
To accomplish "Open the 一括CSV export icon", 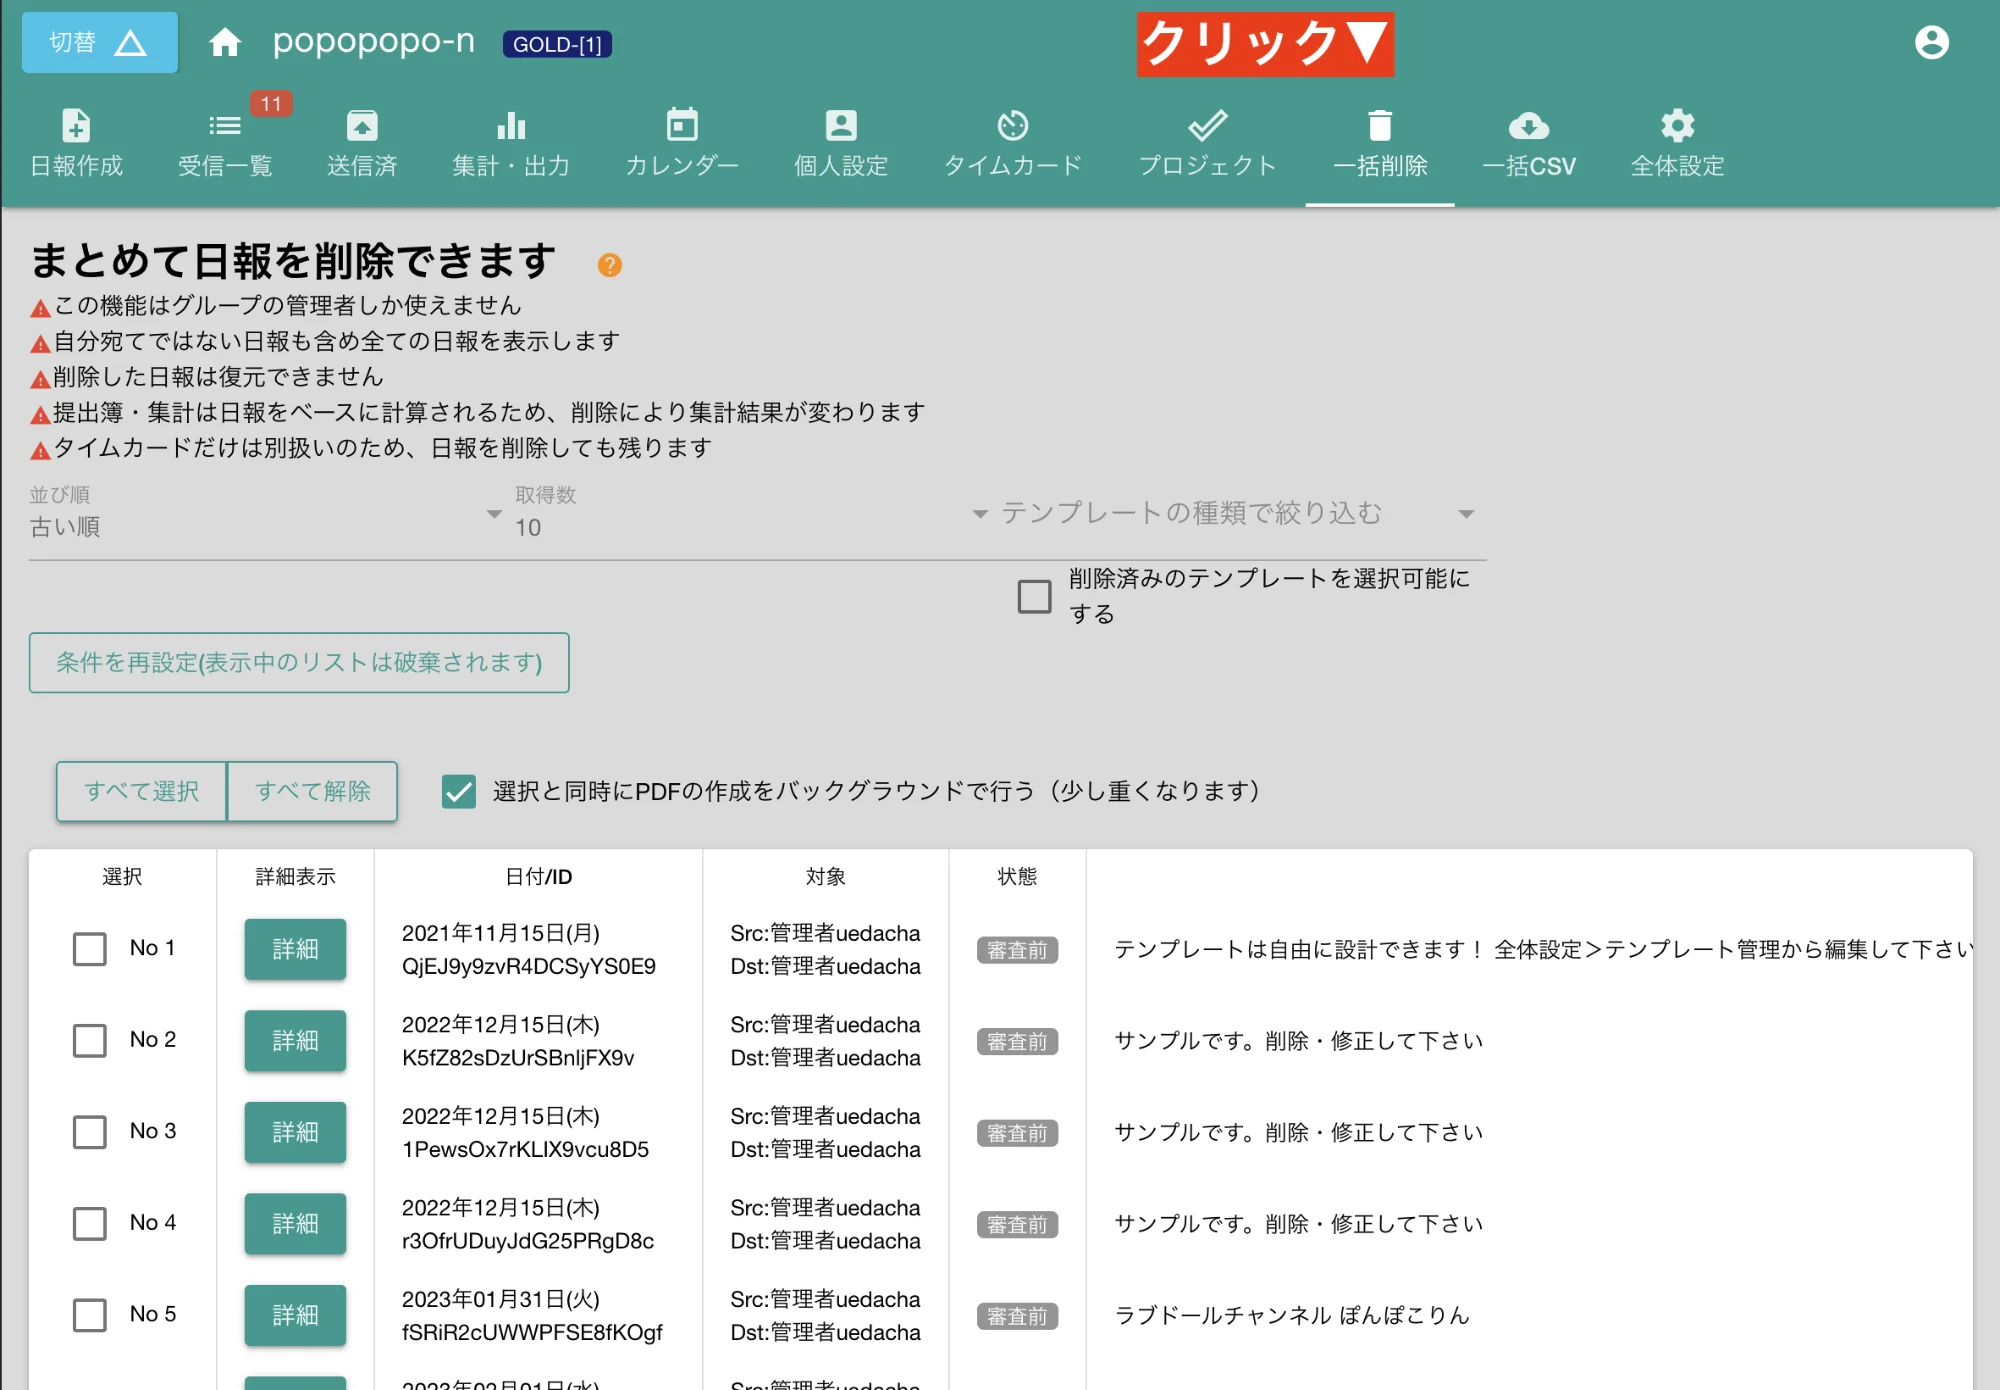I will [1529, 140].
